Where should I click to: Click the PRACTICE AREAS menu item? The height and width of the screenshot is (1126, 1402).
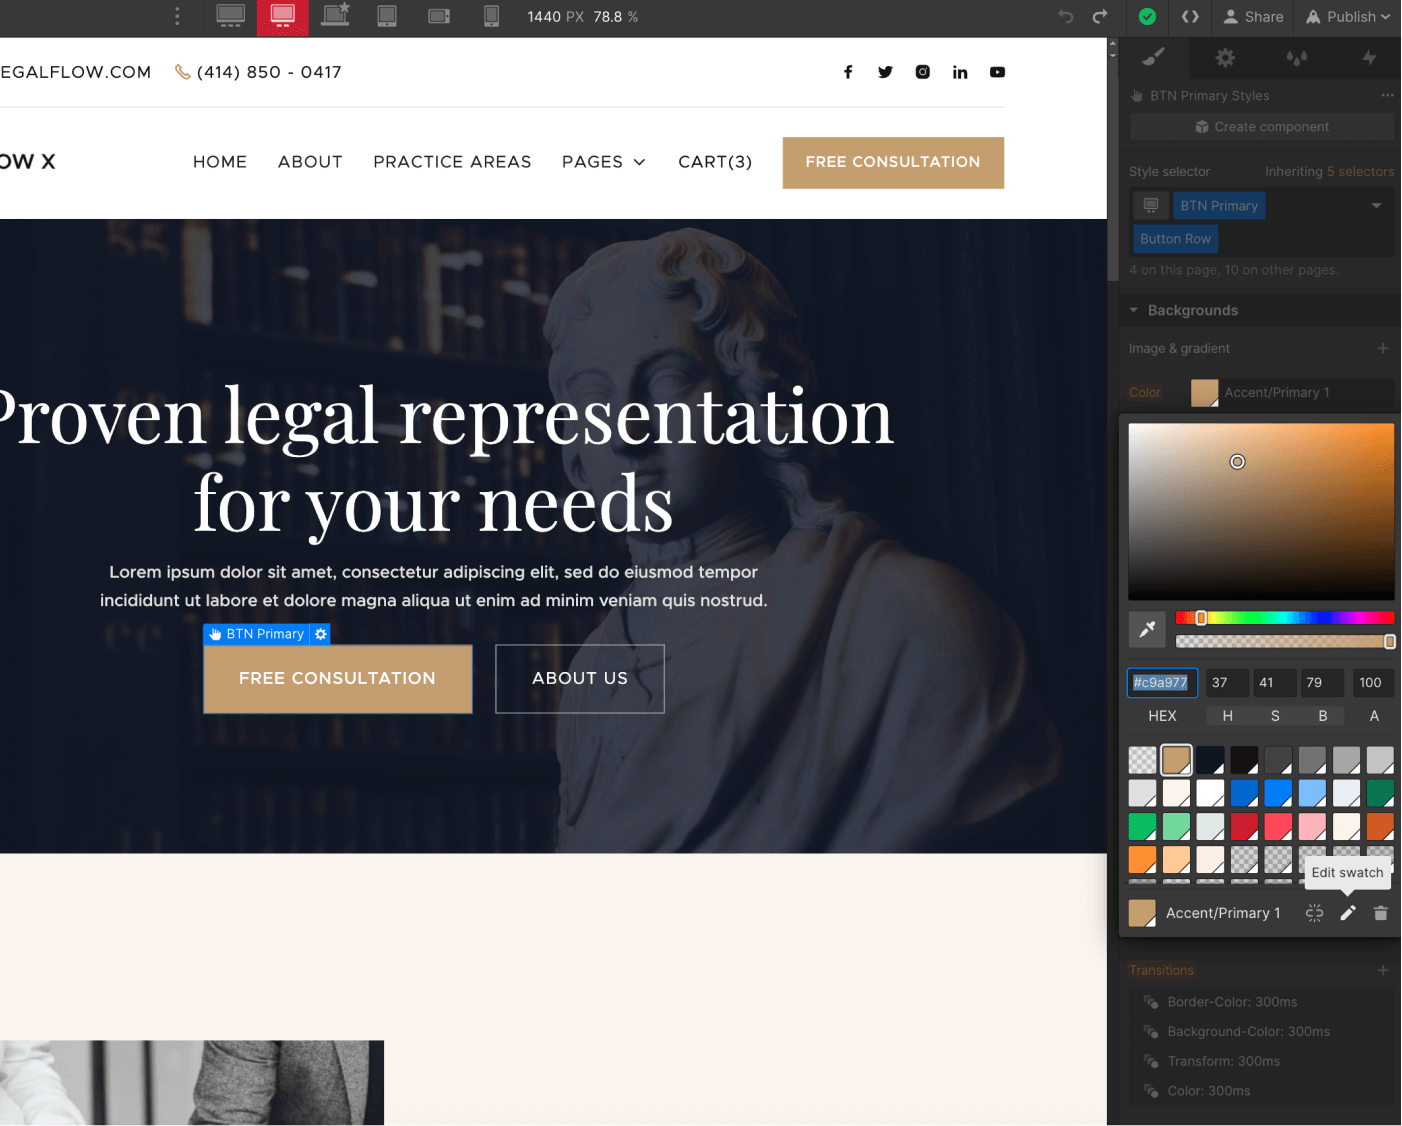(x=452, y=162)
